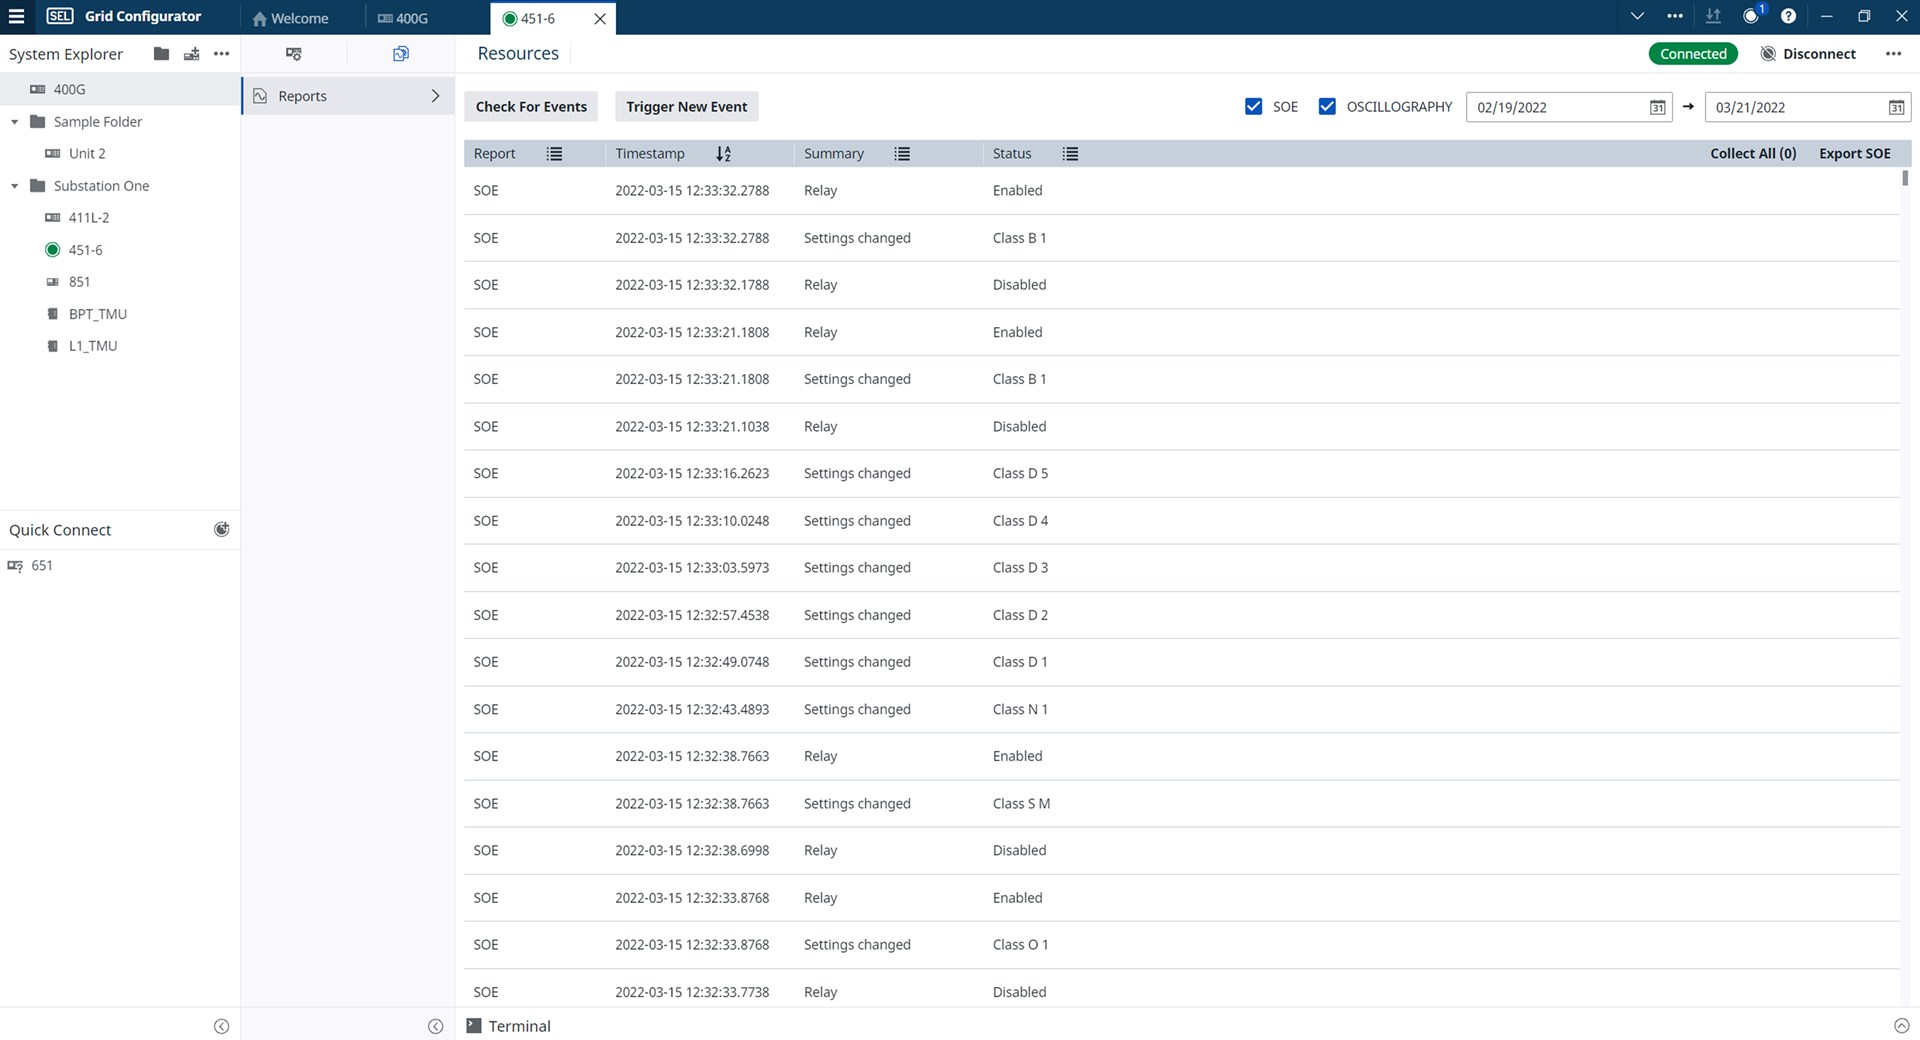Open end date calendar picker

click(x=1896, y=107)
